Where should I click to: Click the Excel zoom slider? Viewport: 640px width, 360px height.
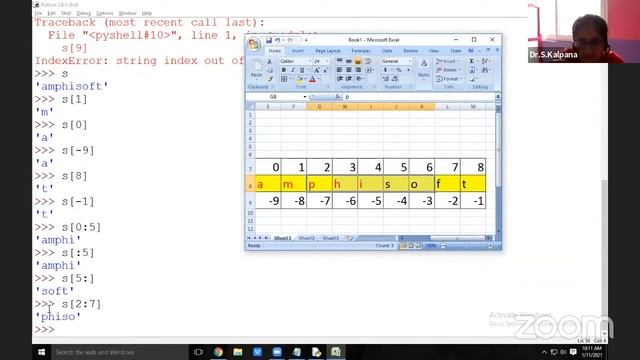[x=467, y=246]
